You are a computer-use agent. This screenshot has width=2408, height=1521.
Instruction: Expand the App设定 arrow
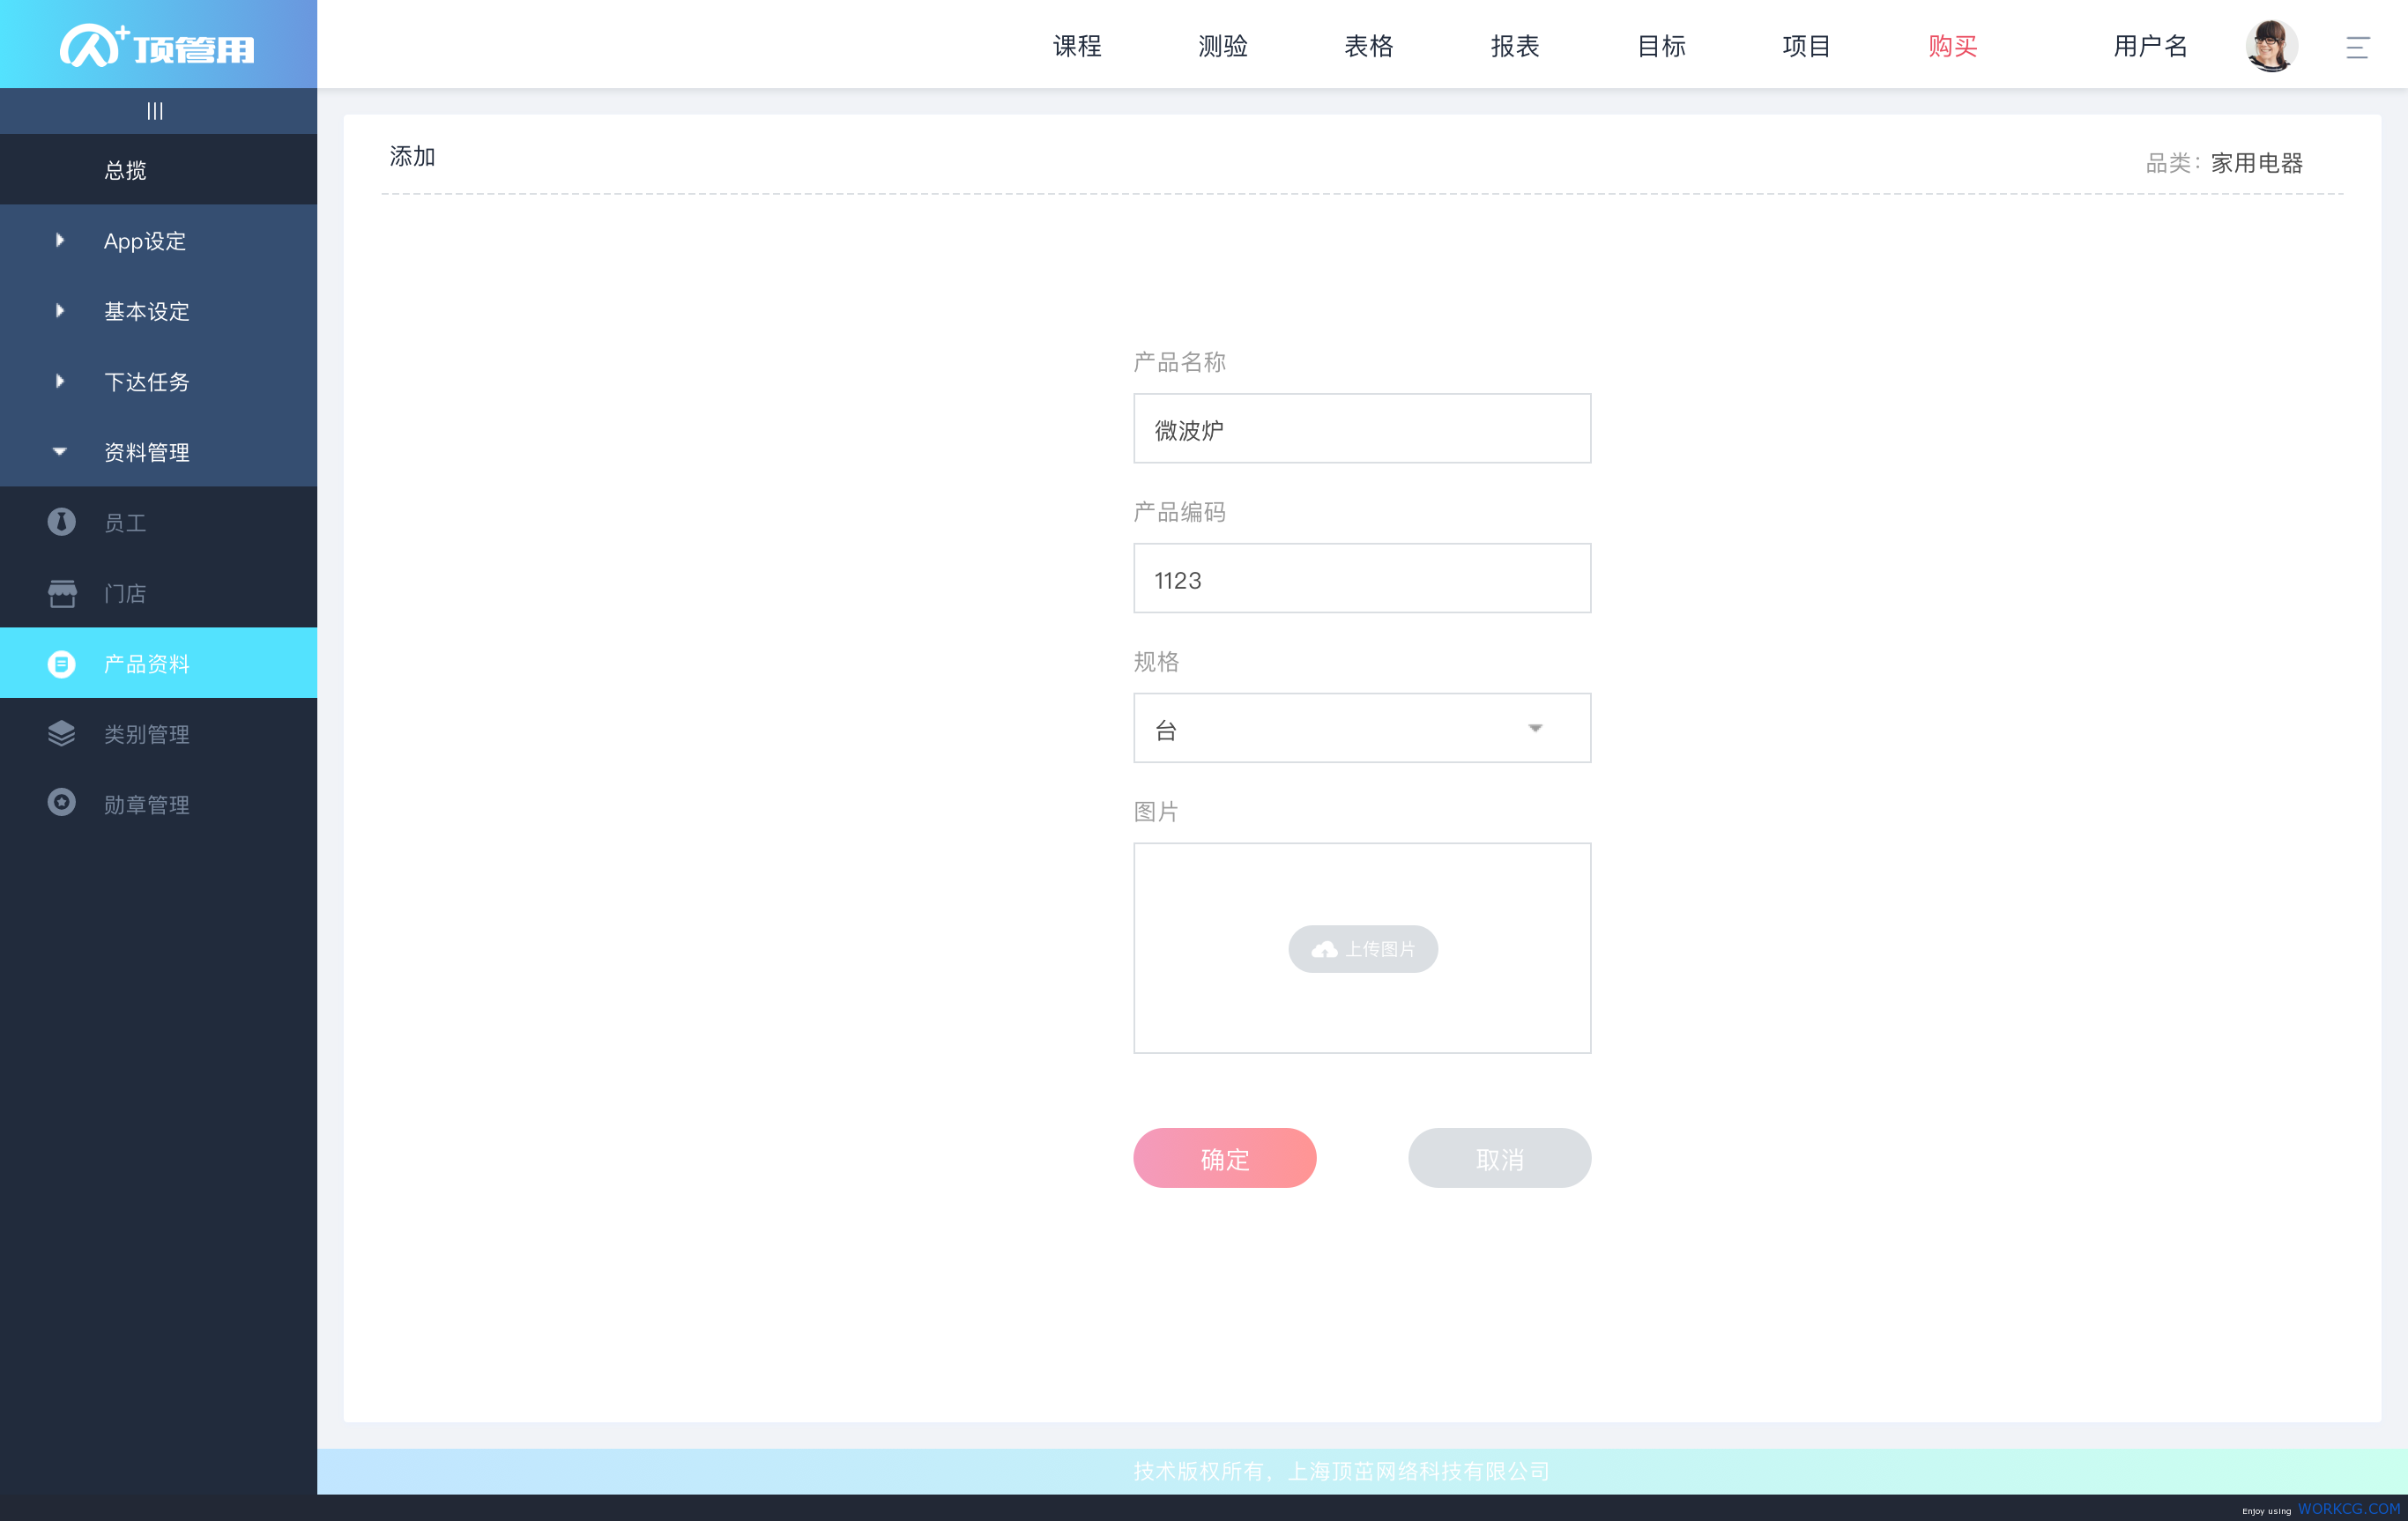60,240
